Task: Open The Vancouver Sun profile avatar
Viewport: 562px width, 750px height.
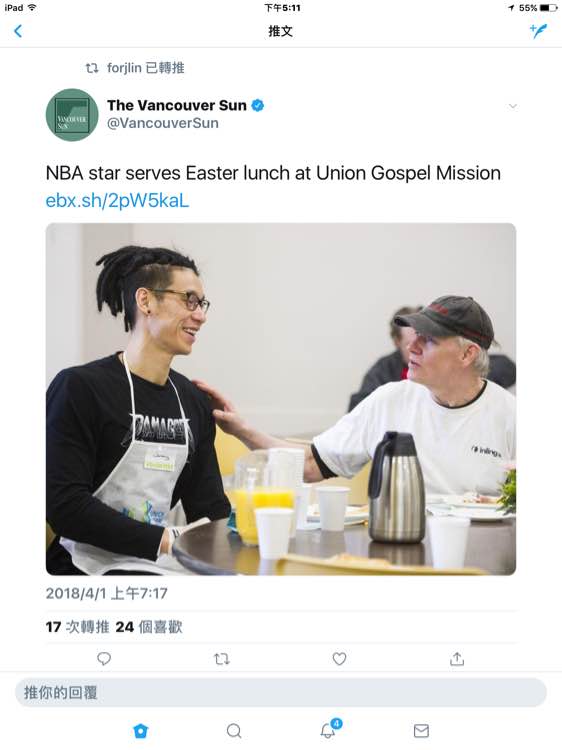Action: [x=72, y=115]
